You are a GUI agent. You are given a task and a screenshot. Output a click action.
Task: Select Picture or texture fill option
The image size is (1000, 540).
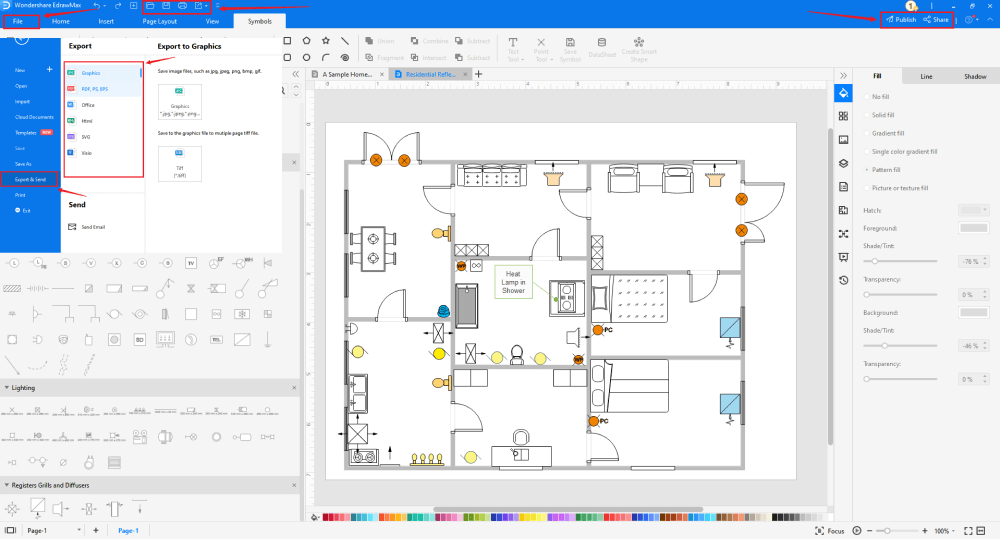pos(896,188)
